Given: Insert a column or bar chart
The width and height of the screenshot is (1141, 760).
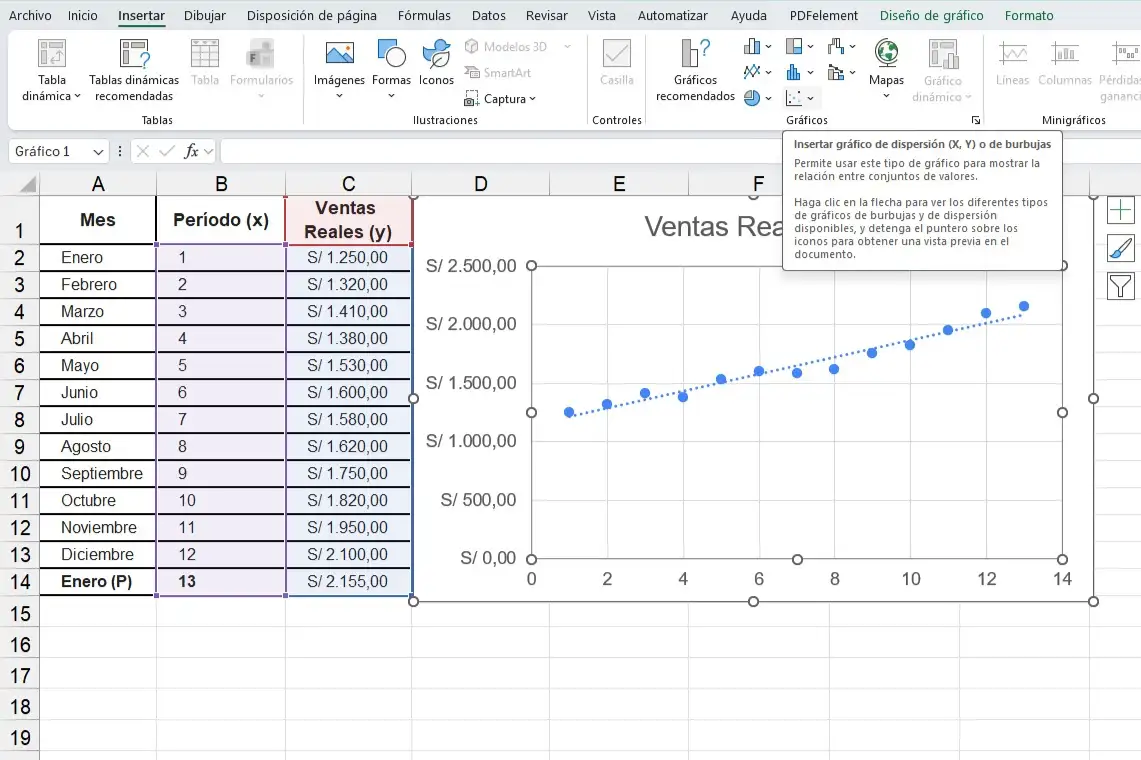Looking at the screenshot, I should pyautogui.click(x=757, y=47).
